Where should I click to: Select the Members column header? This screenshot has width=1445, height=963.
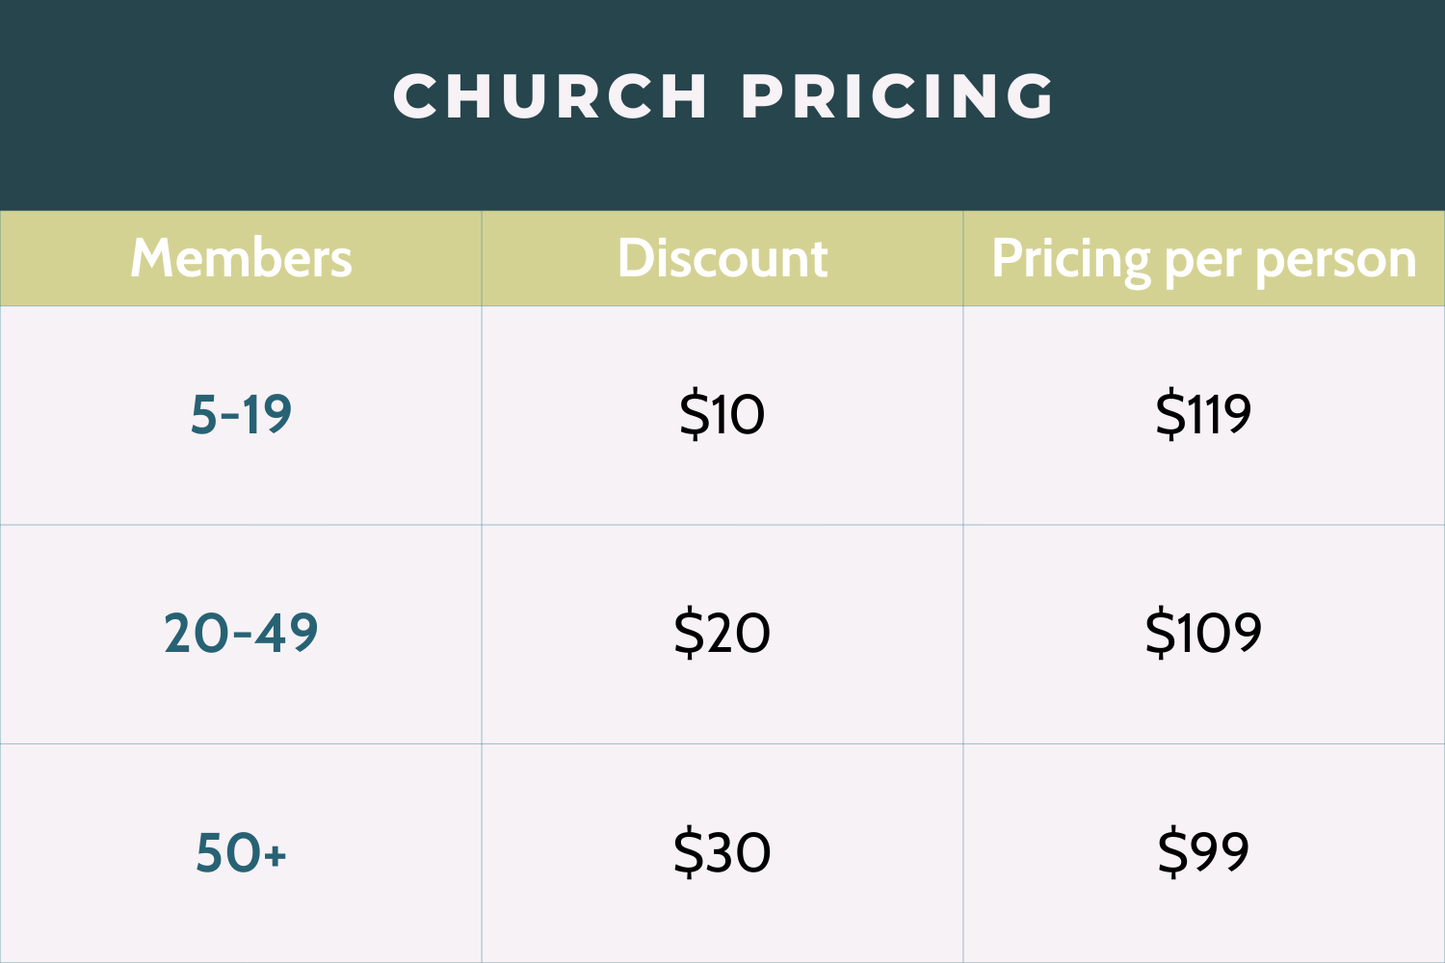tap(241, 258)
